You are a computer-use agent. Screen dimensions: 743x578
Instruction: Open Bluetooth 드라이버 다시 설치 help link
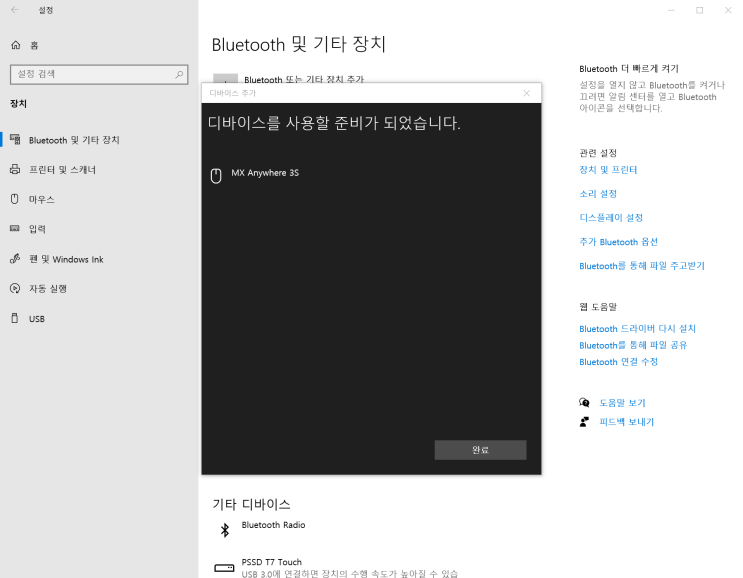tap(637, 328)
